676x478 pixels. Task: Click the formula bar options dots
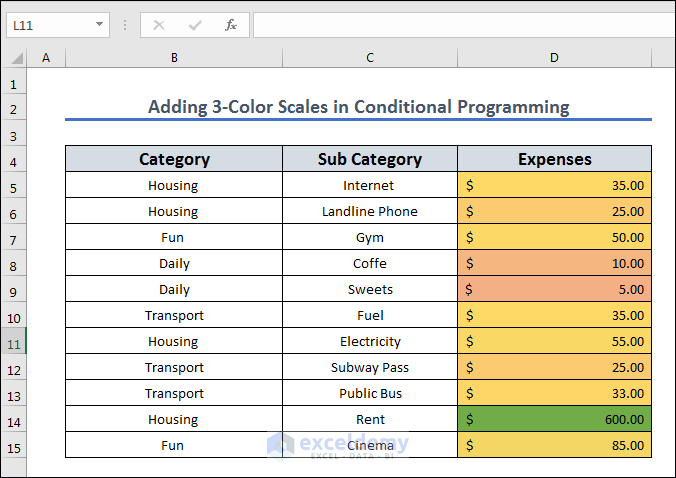click(x=125, y=25)
